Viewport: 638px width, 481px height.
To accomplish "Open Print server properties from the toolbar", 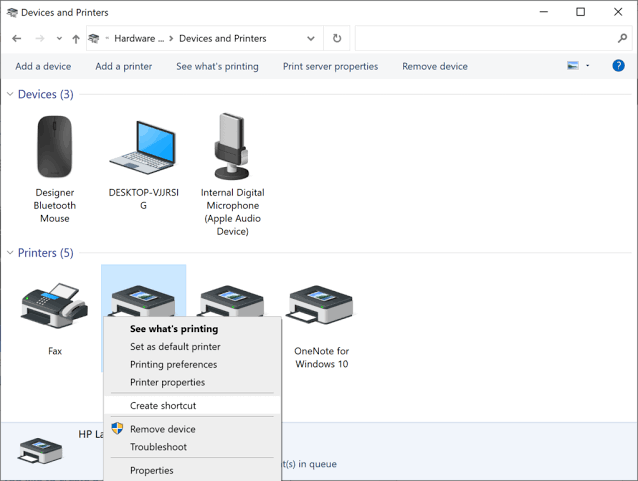I will [x=330, y=66].
